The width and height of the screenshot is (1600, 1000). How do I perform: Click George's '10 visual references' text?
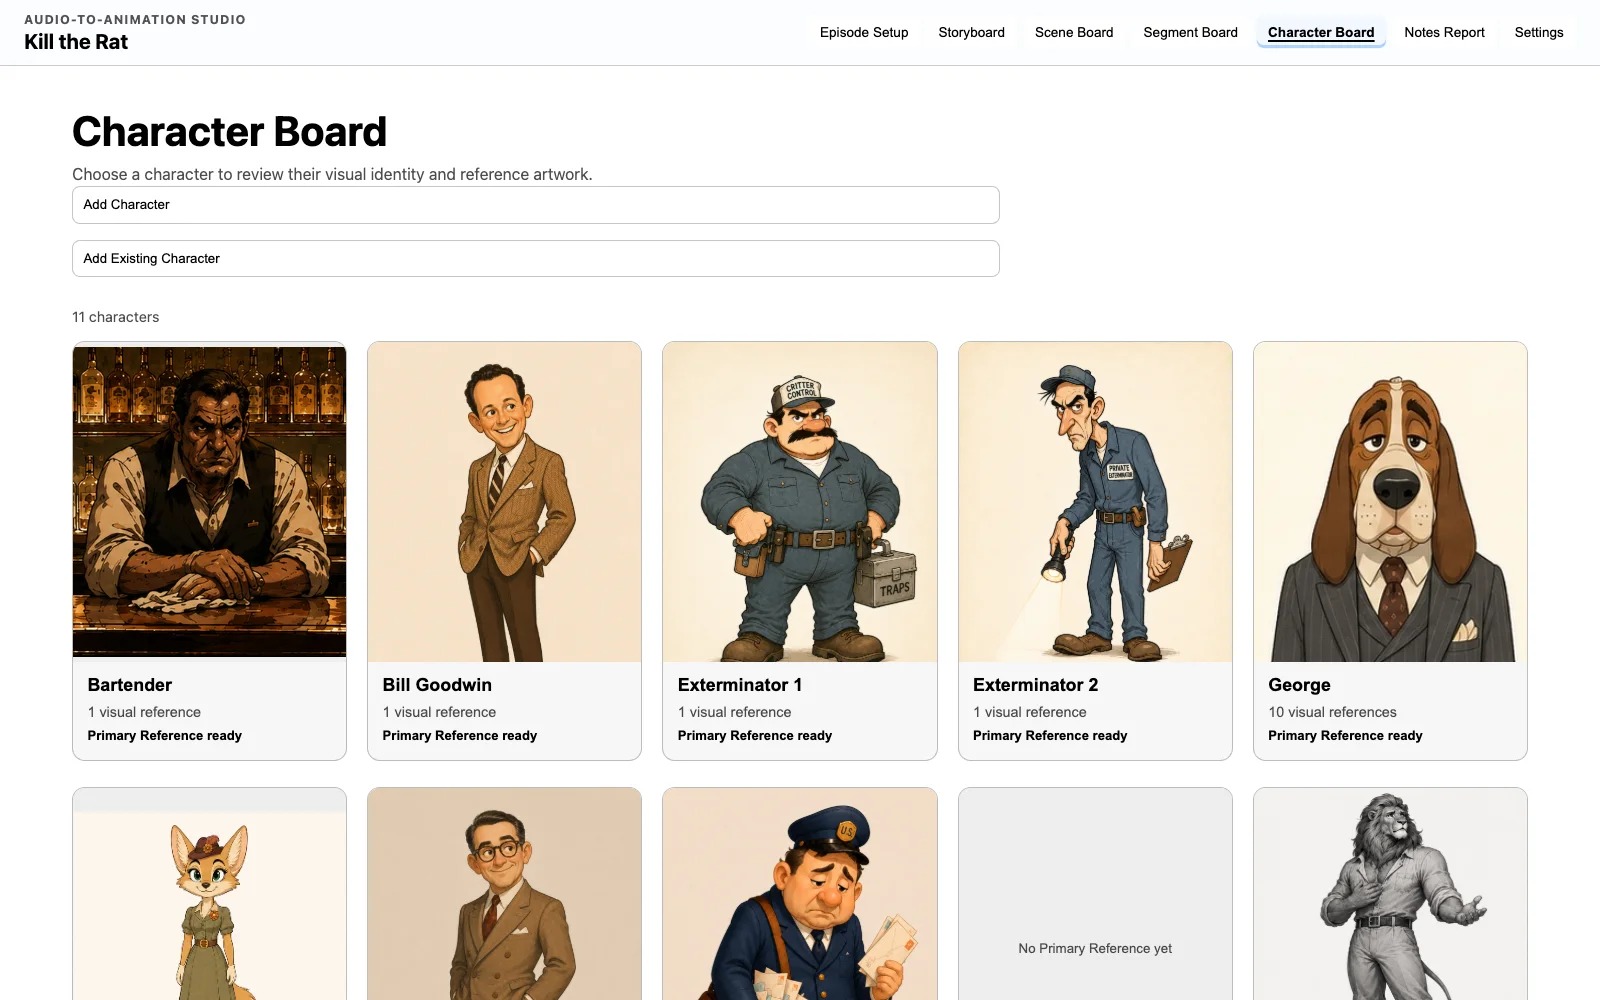click(x=1332, y=712)
